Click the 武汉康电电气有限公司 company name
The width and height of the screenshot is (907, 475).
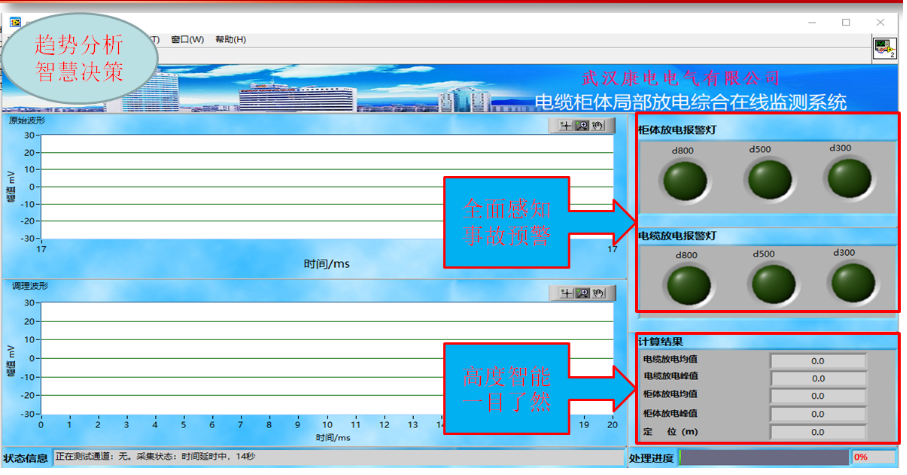click(x=681, y=78)
